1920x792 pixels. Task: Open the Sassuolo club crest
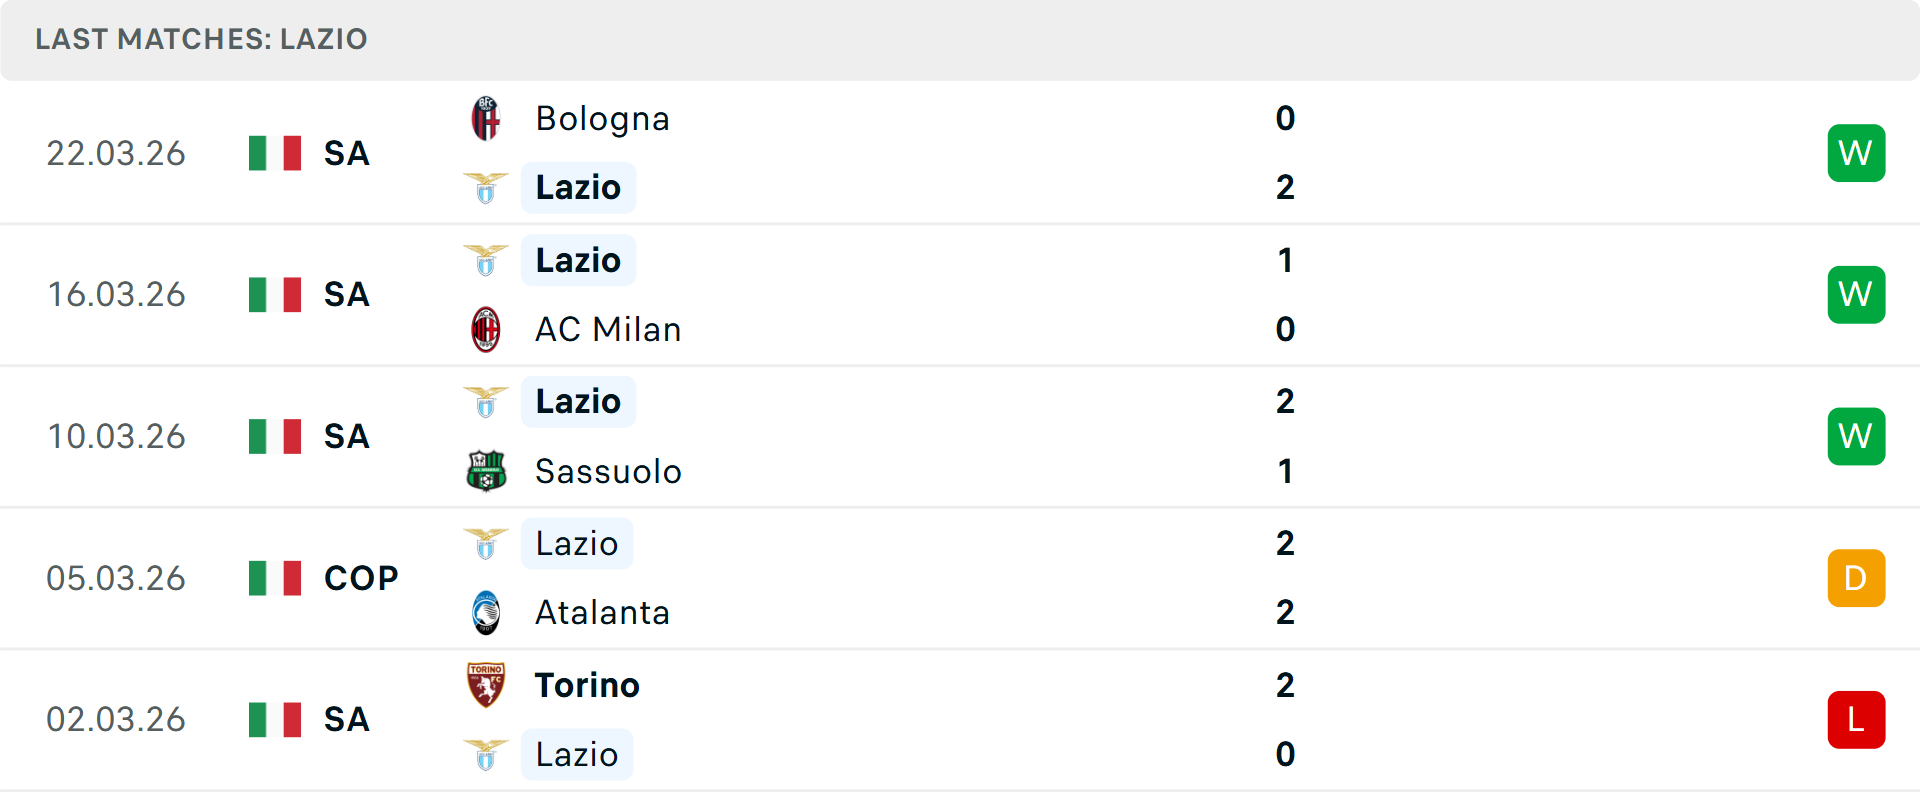(486, 471)
